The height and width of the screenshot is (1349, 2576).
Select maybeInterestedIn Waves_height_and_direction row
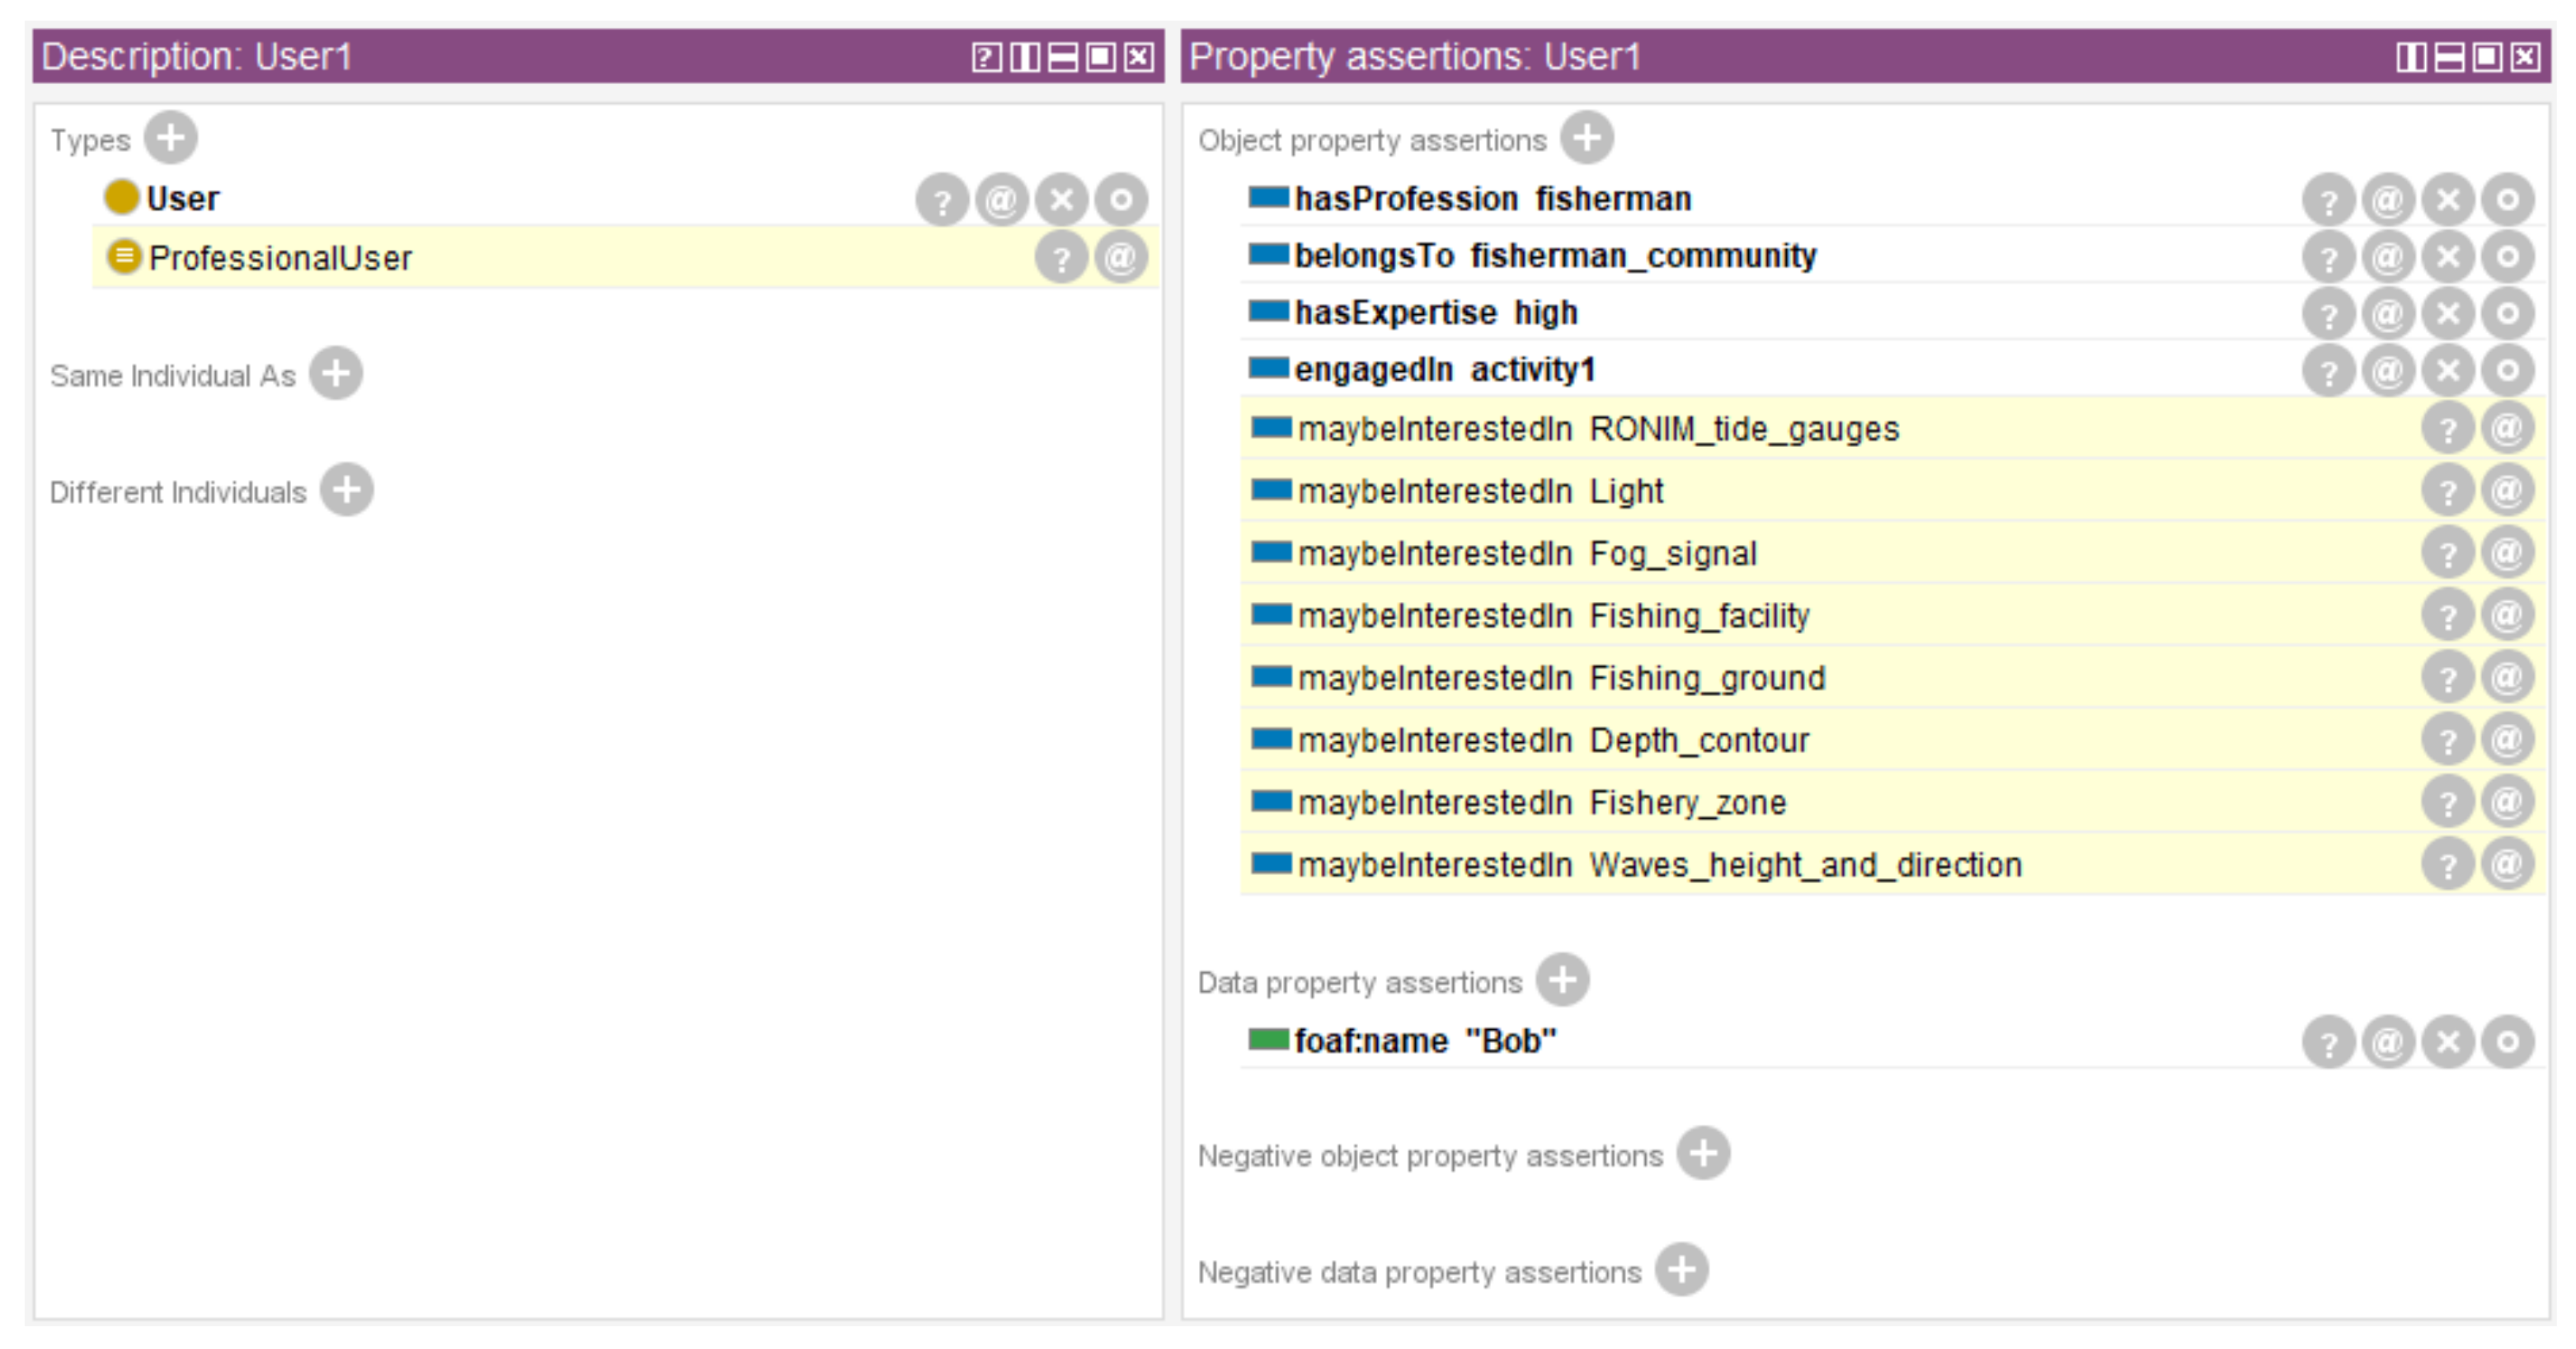(x=1892, y=864)
